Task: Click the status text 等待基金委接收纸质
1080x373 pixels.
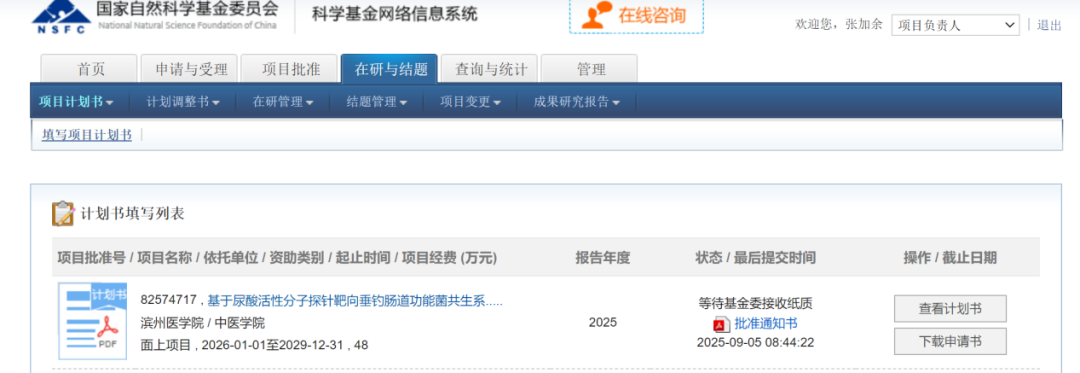Action: (755, 303)
